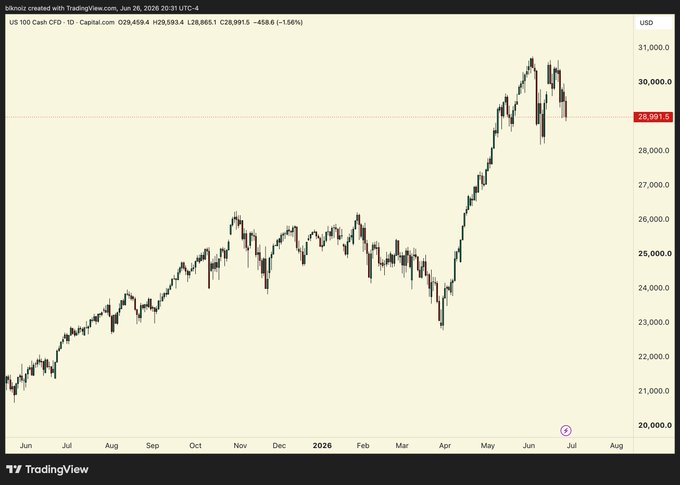The width and height of the screenshot is (680, 485).
Task: Click the Nov time axis label
Action: [x=240, y=446]
